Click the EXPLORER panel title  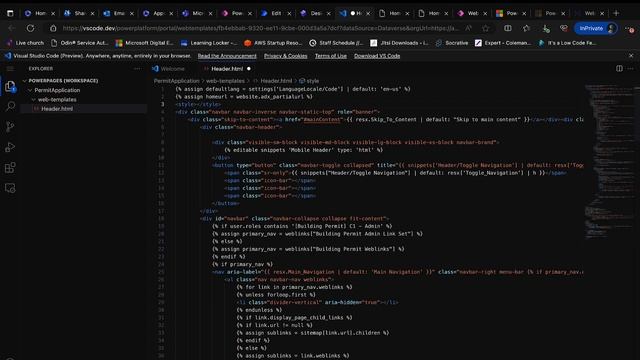41,69
